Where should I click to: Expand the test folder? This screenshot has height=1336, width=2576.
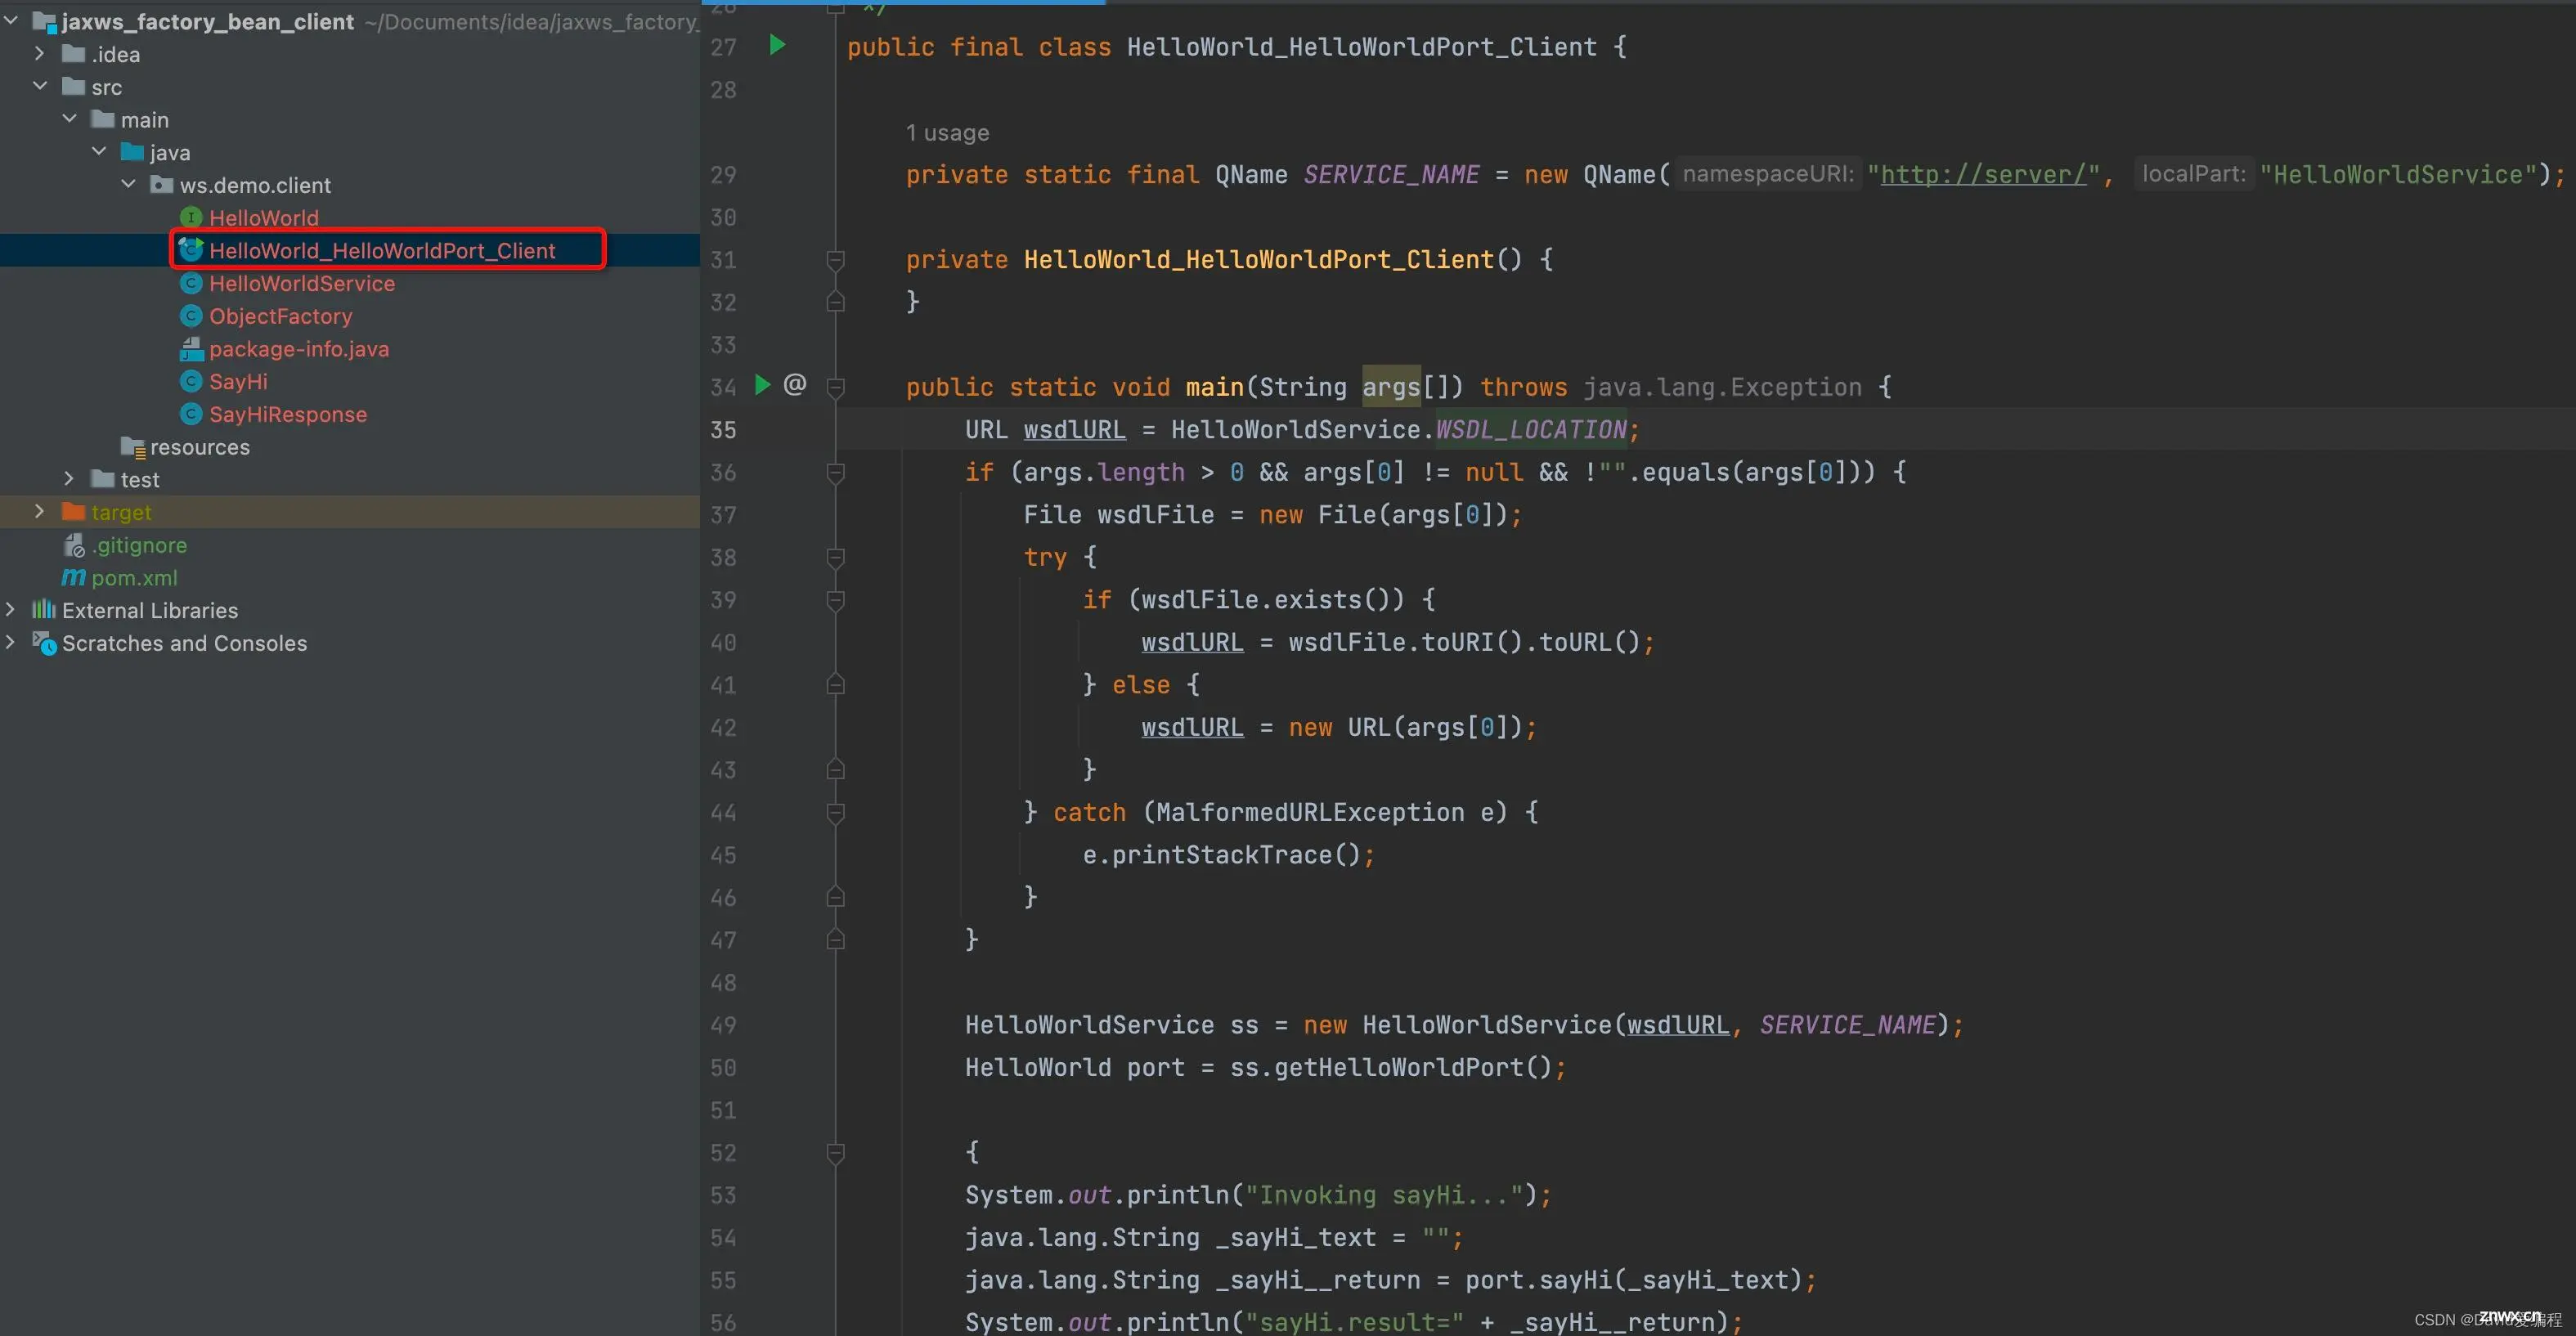pyautogui.click(x=69, y=479)
